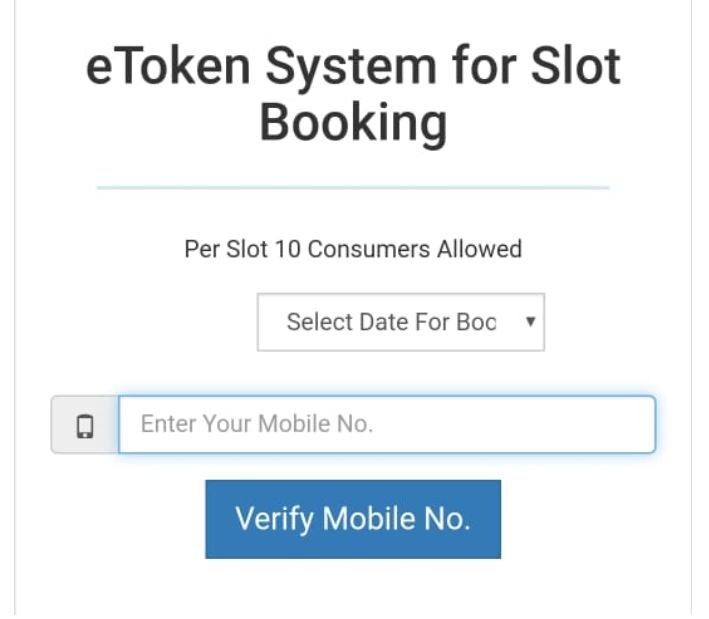Click the word System in the title
Image resolution: width=709 pixels, height=619 pixels.
[351, 69]
